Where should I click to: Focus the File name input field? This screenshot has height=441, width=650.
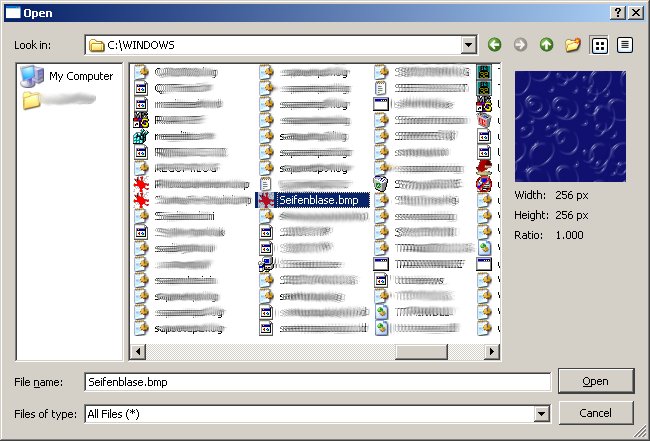[x=318, y=382]
